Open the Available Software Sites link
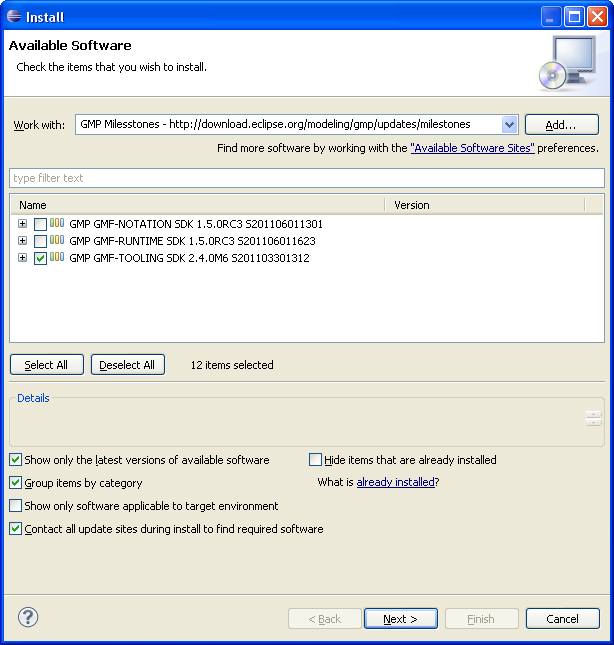Screen dimensions: 614x645 [473, 148]
